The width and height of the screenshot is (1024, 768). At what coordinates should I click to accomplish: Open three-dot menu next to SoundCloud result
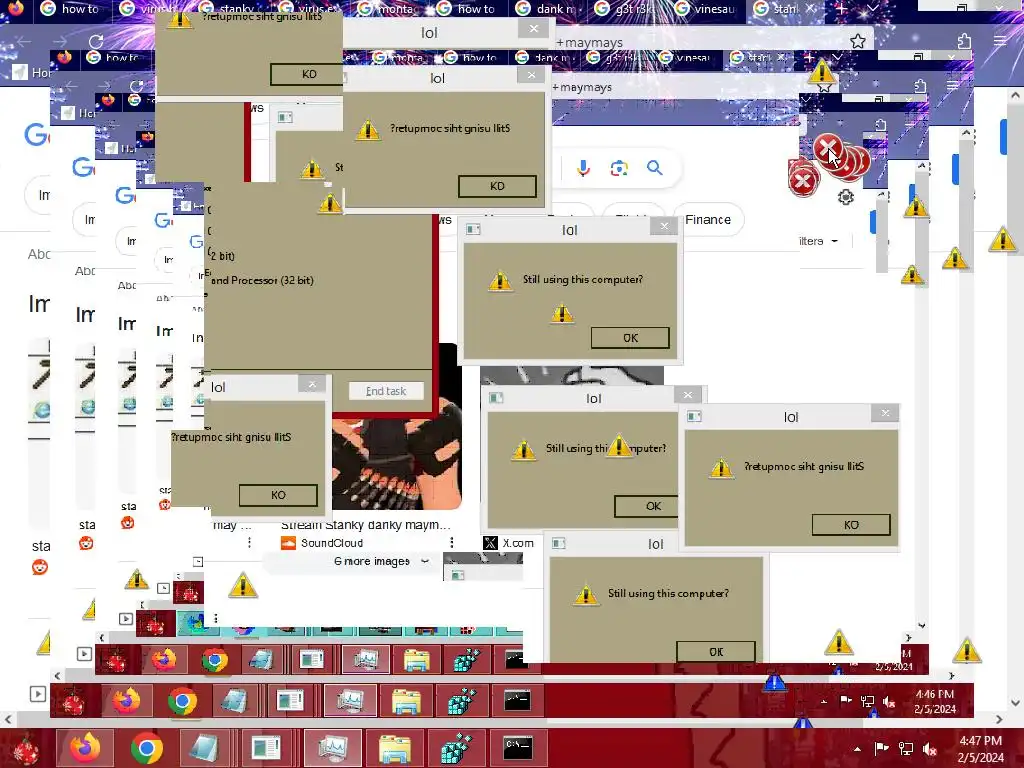(x=451, y=543)
